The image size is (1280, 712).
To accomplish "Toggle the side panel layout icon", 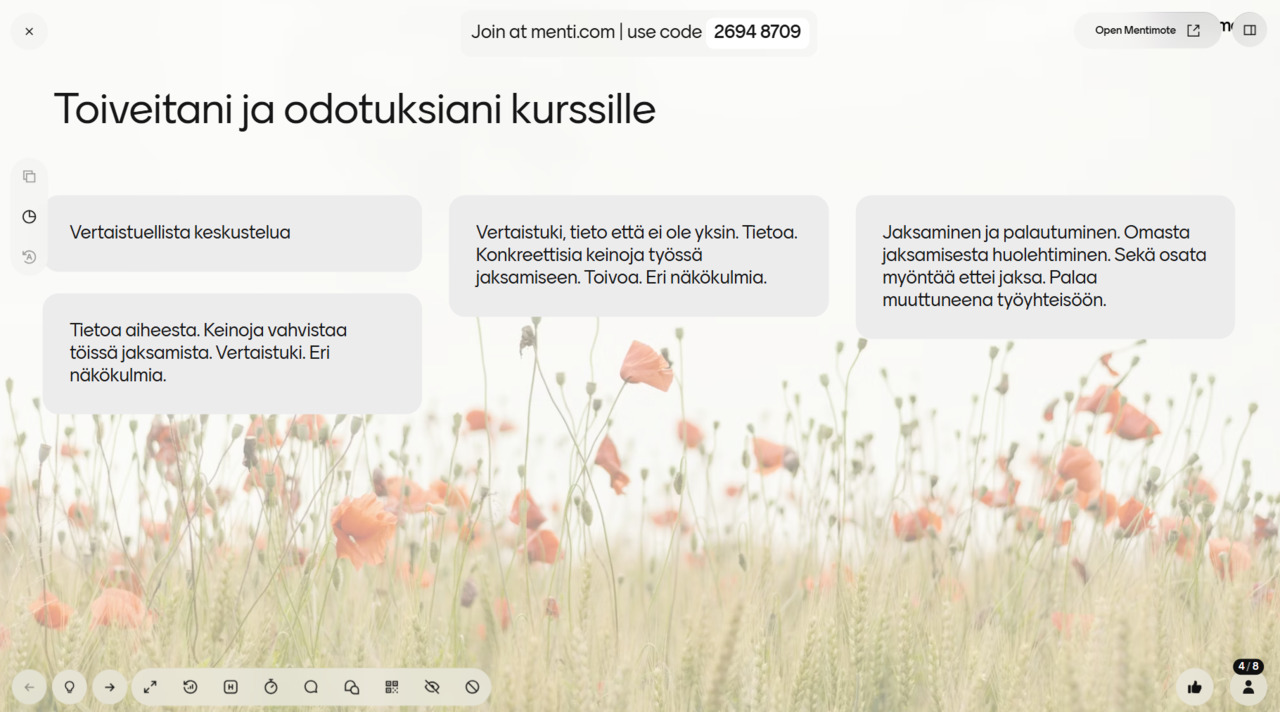I will point(1249,30).
